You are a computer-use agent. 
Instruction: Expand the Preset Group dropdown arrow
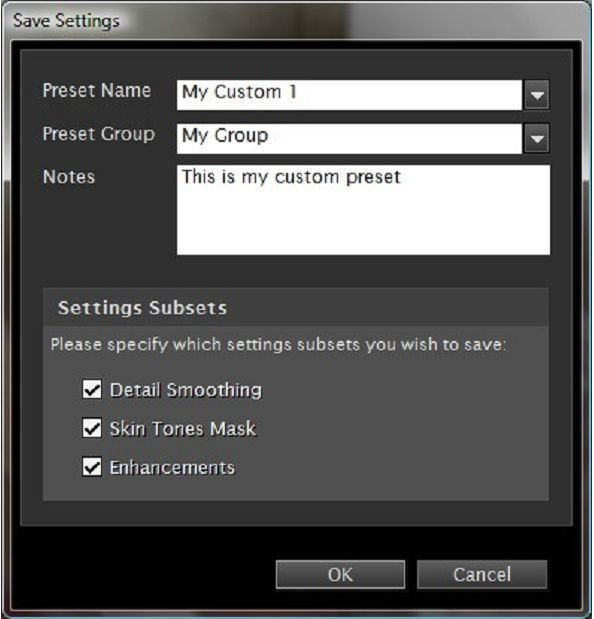(x=537, y=139)
